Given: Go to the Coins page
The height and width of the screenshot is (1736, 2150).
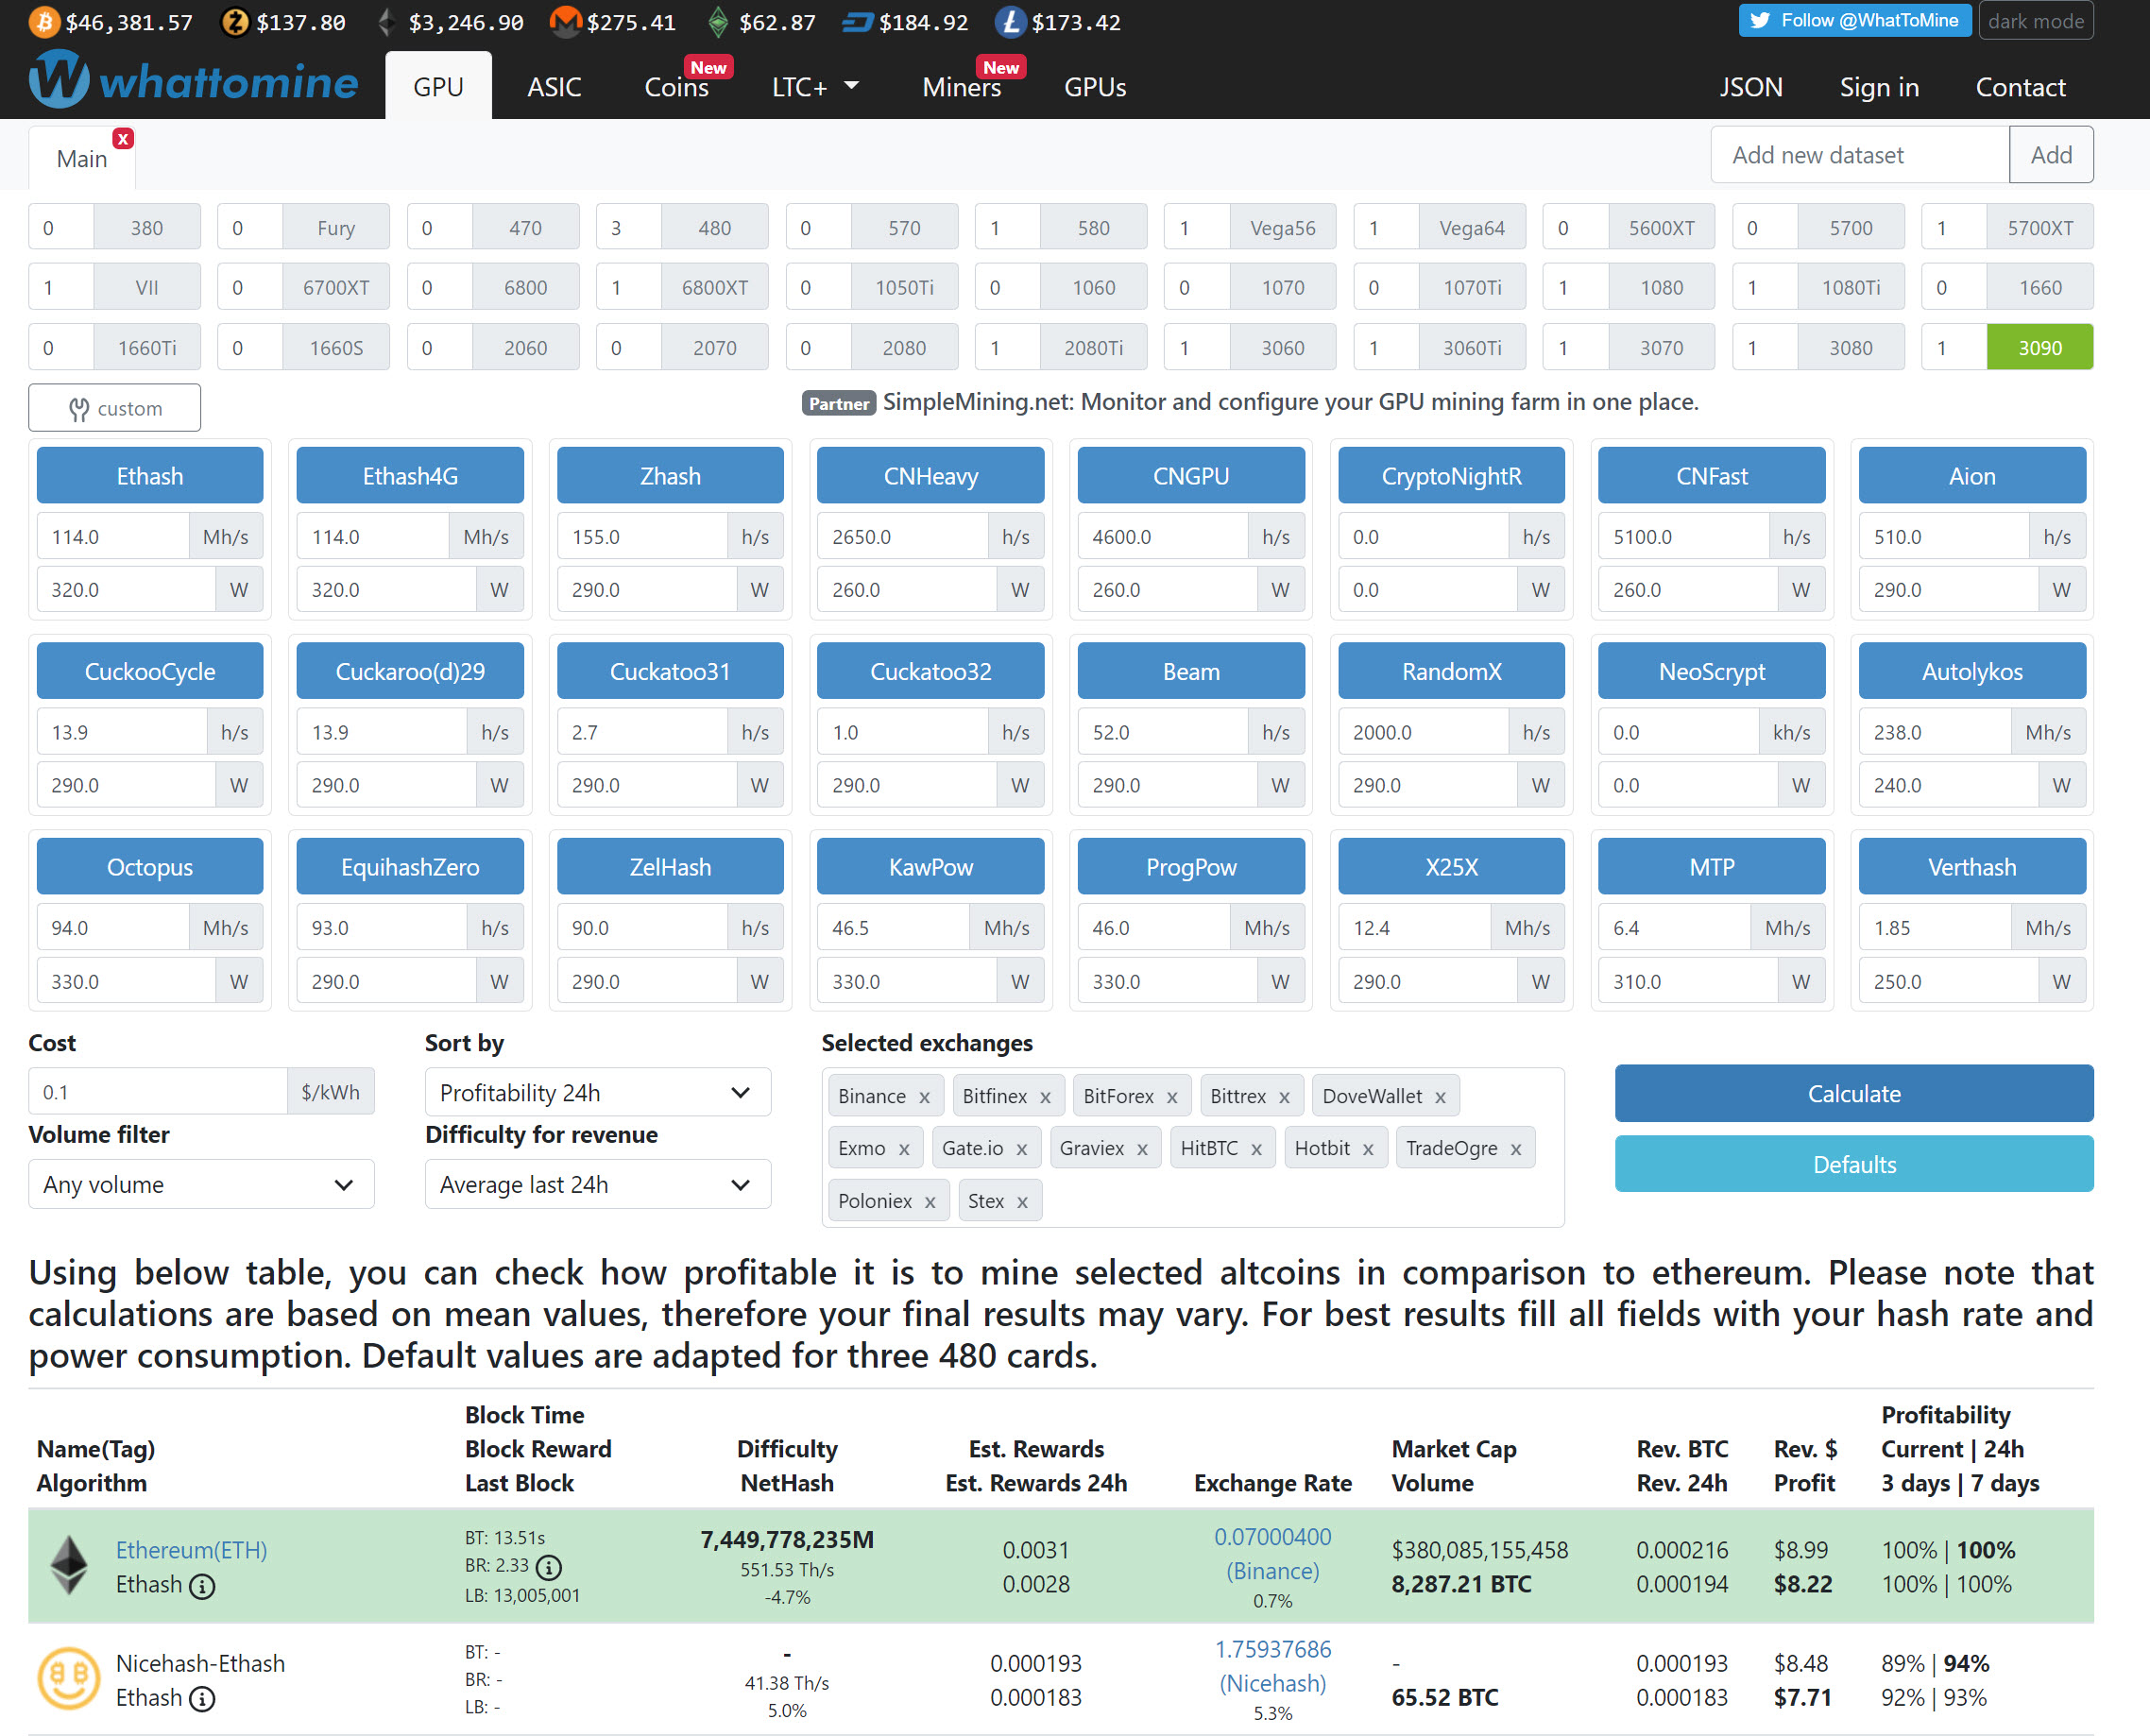Looking at the screenshot, I should [676, 87].
